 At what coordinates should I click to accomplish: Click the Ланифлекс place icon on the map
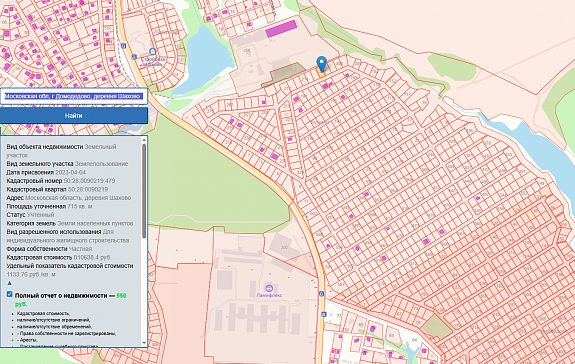[x=269, y=288]
